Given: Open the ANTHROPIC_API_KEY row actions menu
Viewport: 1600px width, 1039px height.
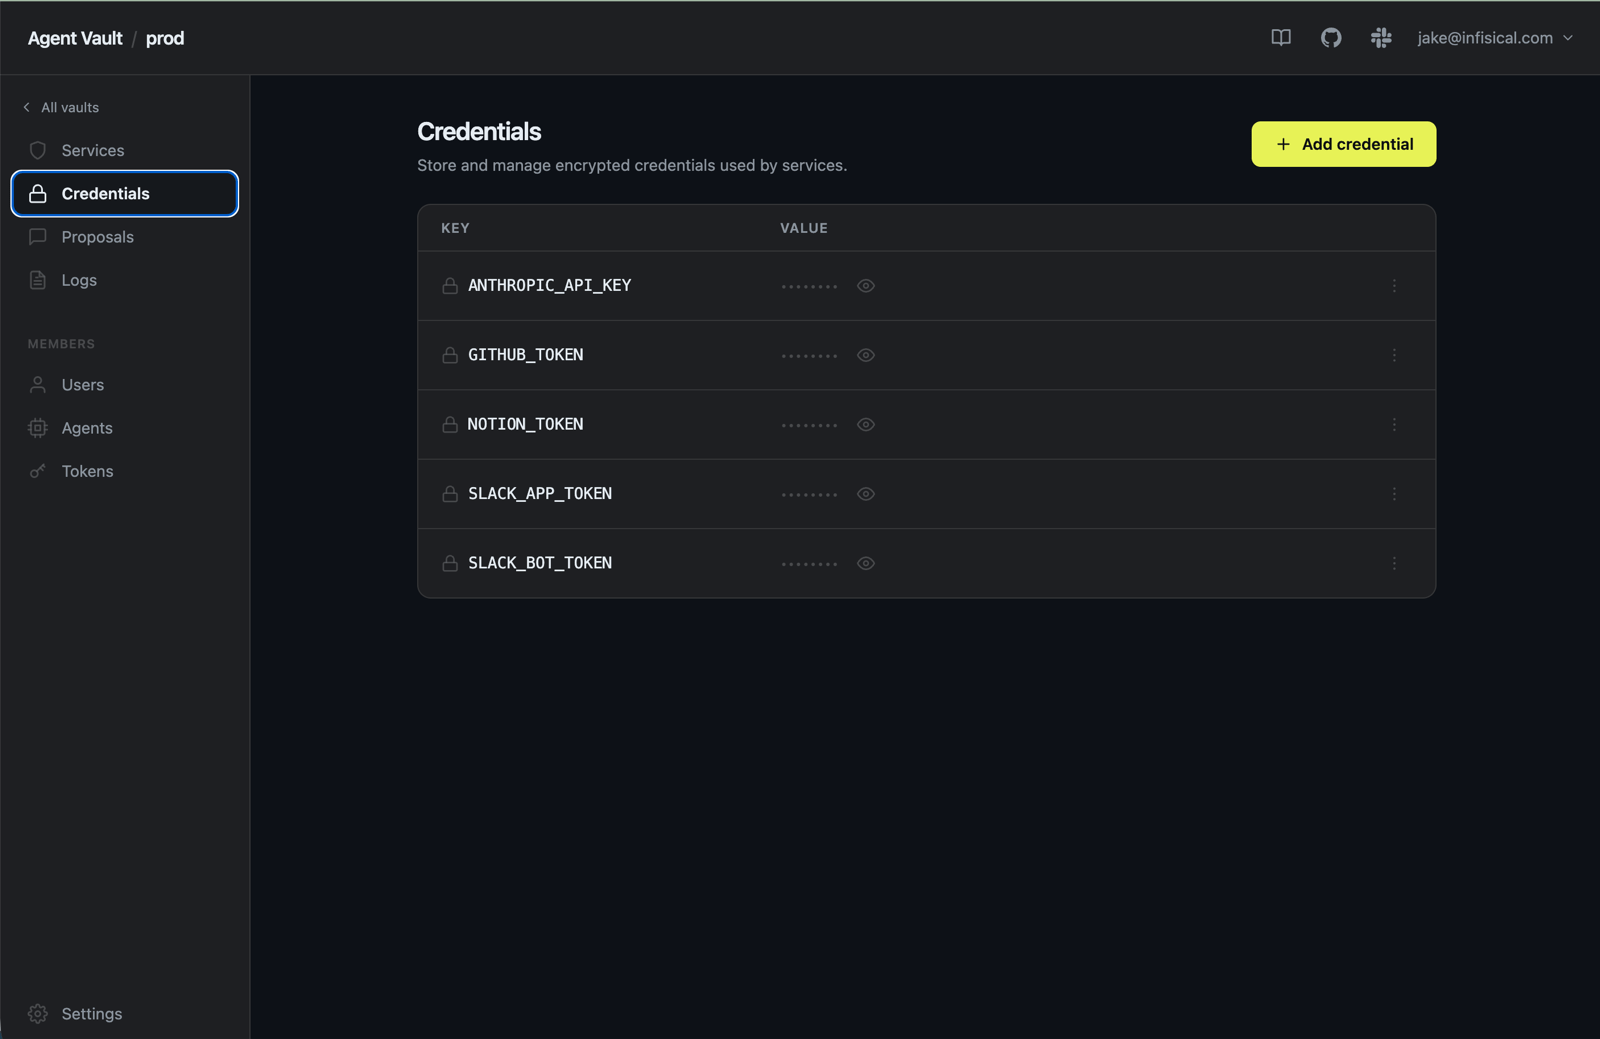Looking at the screenshot, I should (x=1394, y=286).
